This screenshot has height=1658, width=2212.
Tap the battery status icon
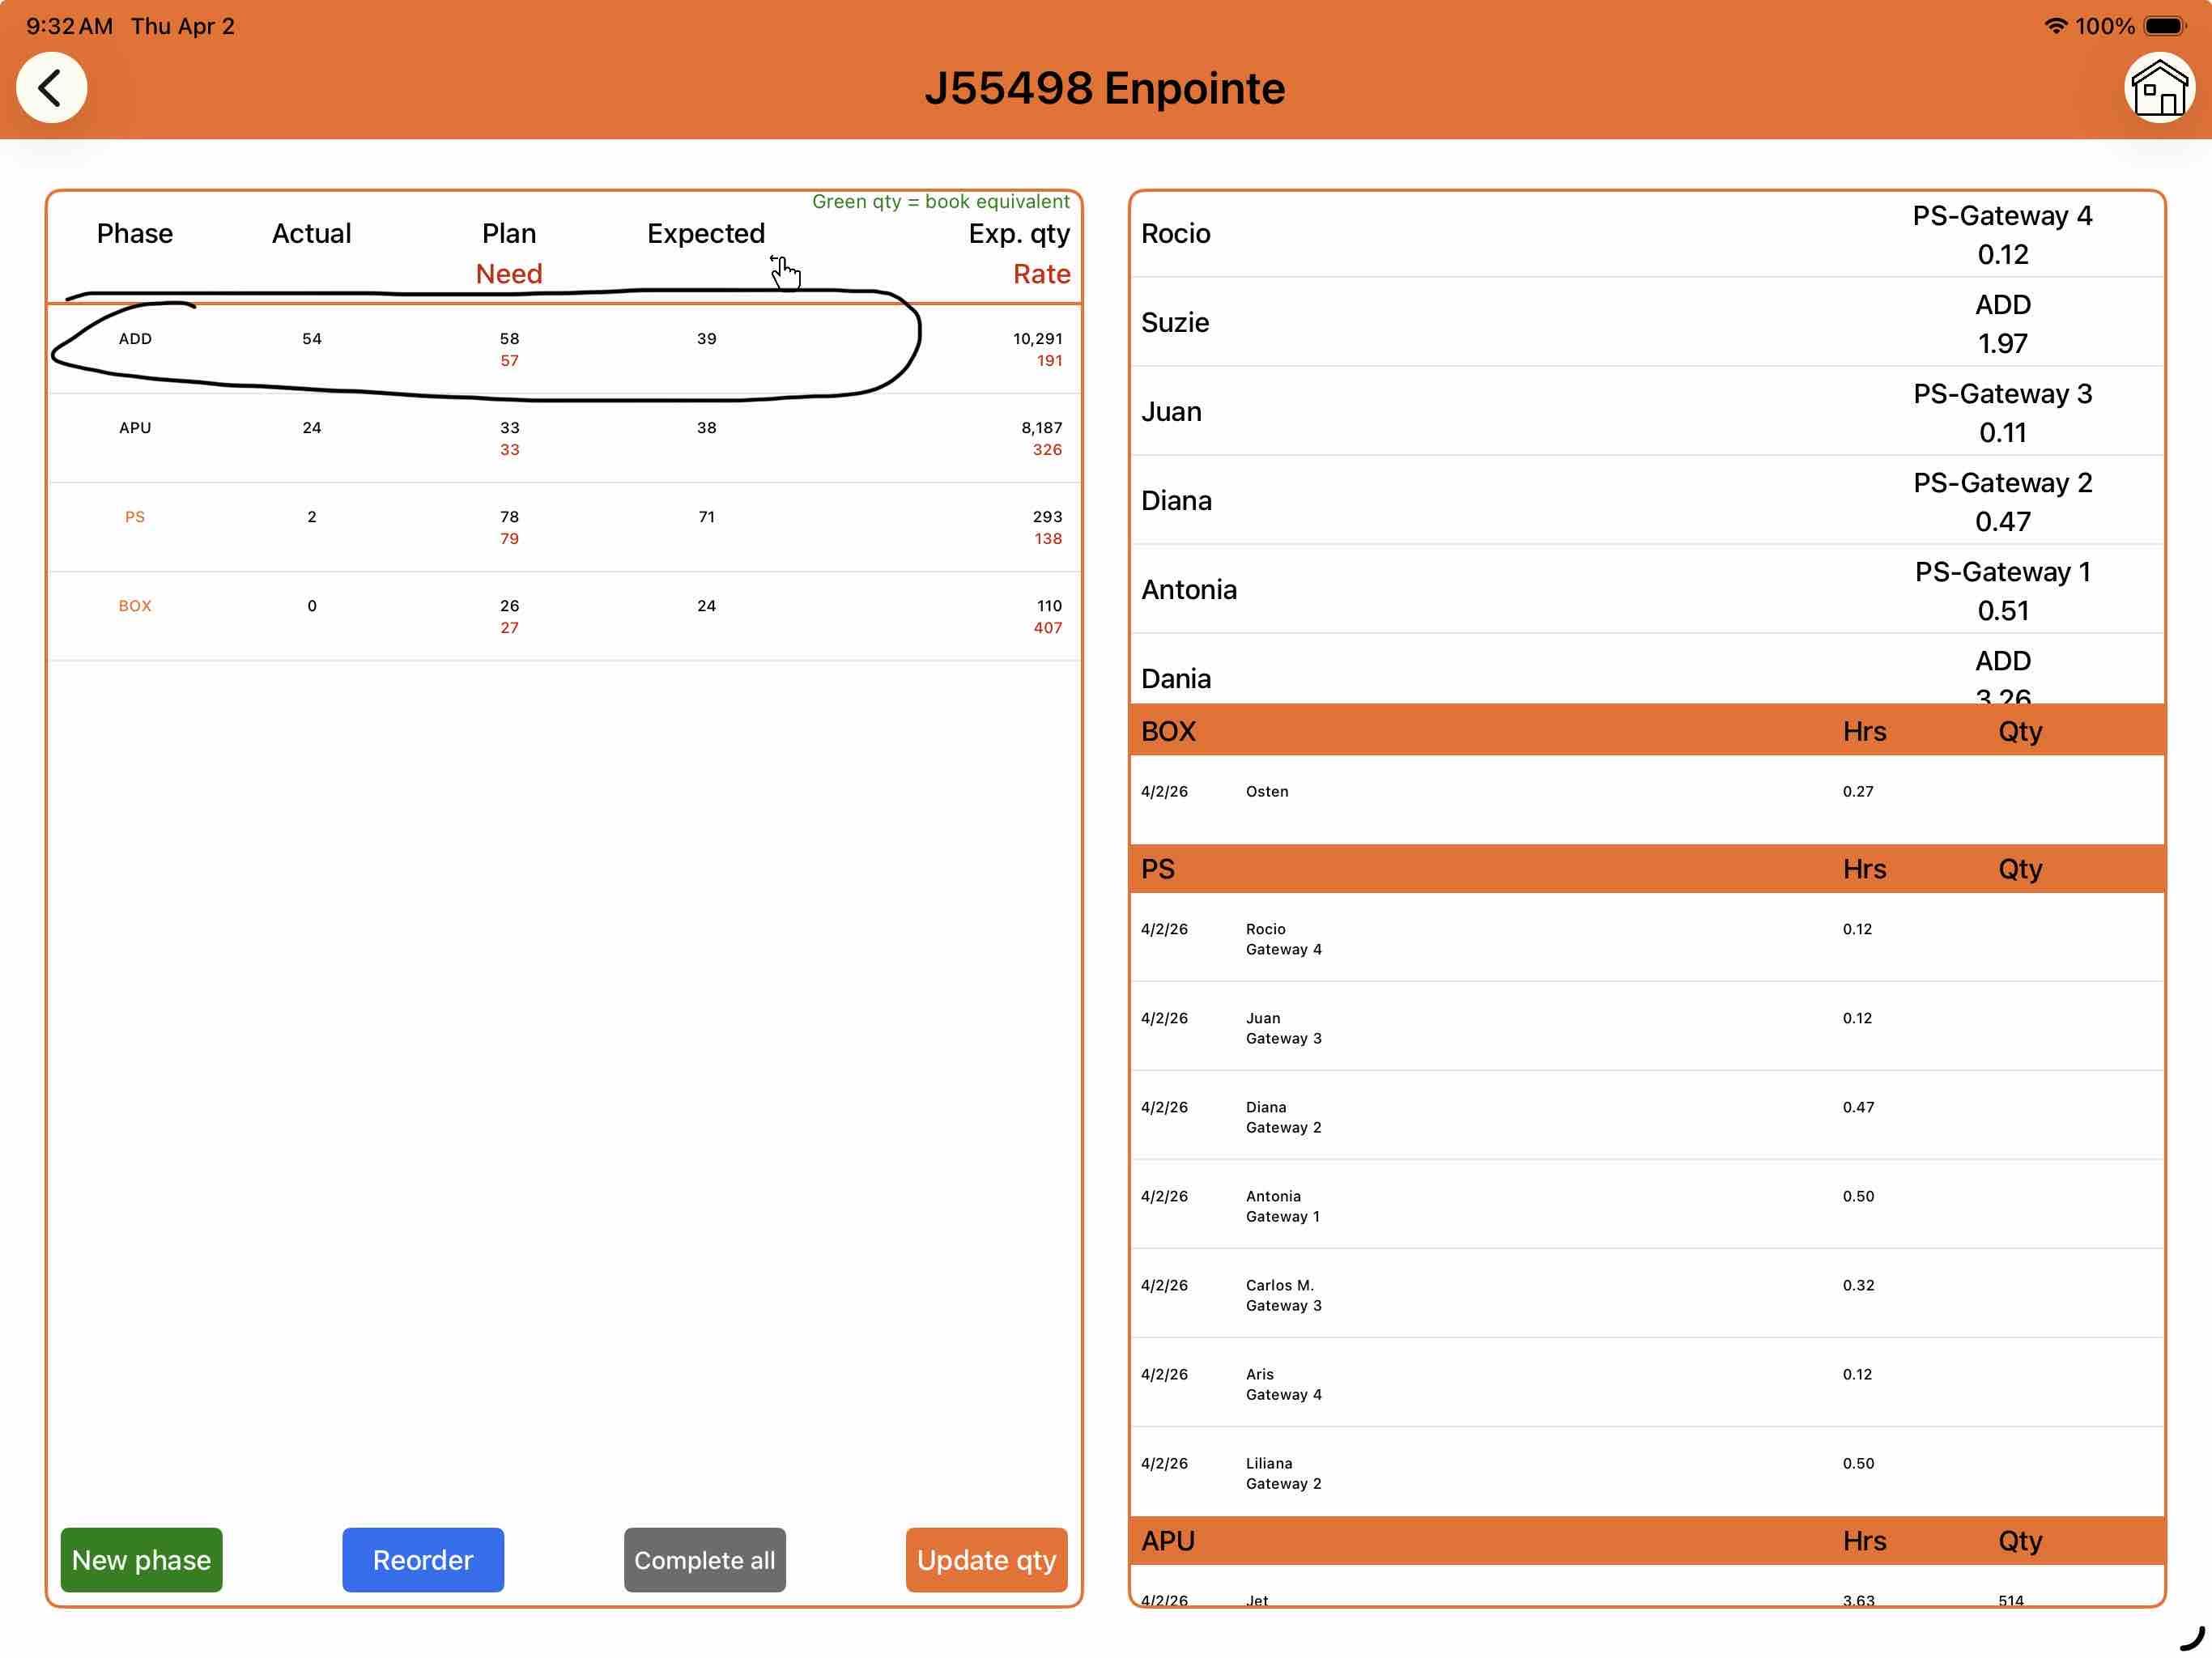2164,26
